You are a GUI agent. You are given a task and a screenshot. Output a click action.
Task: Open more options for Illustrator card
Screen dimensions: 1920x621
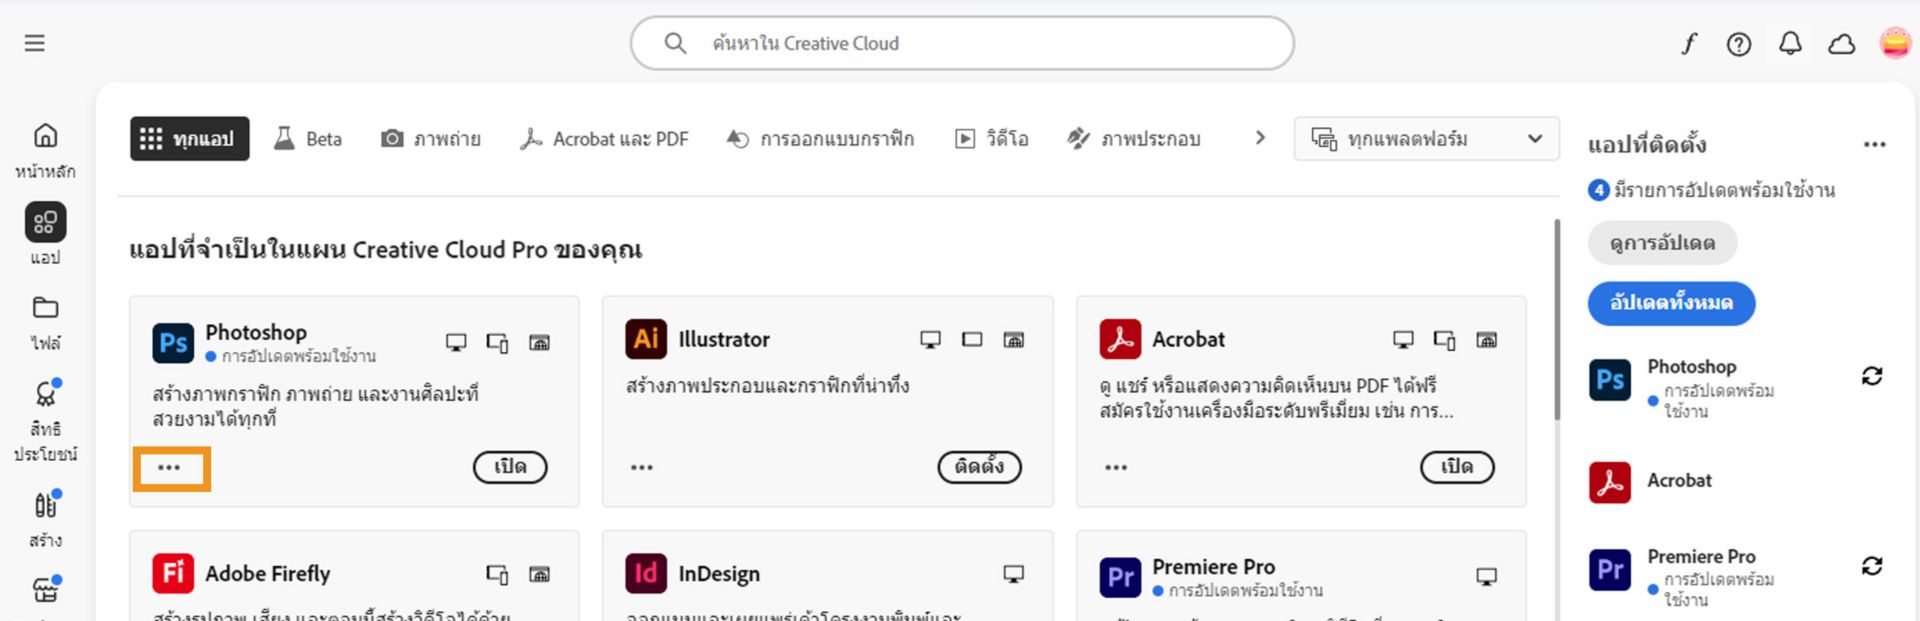coord(642,468)
